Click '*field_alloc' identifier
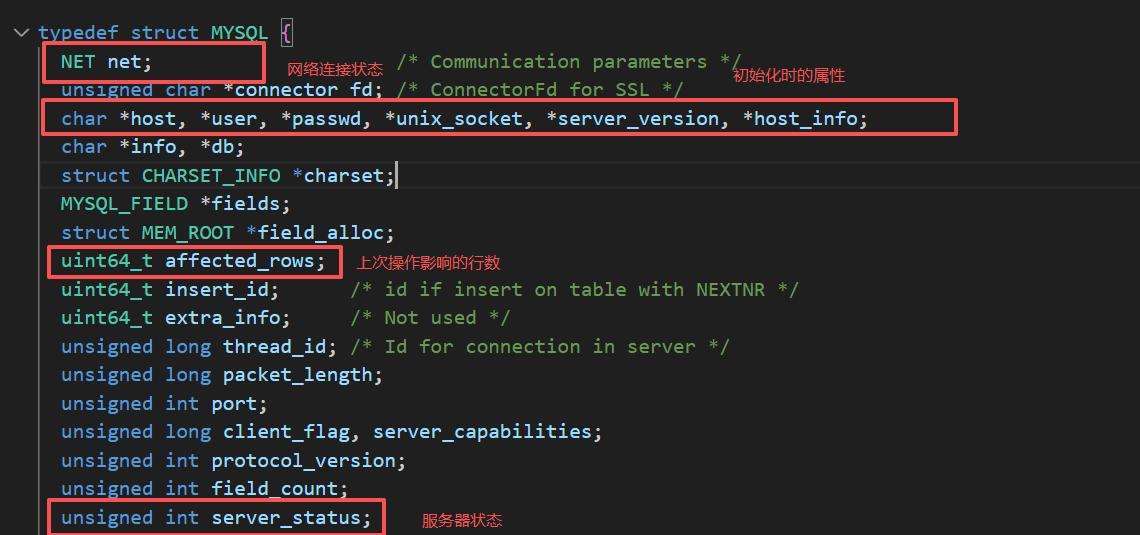 click(314, 233)
